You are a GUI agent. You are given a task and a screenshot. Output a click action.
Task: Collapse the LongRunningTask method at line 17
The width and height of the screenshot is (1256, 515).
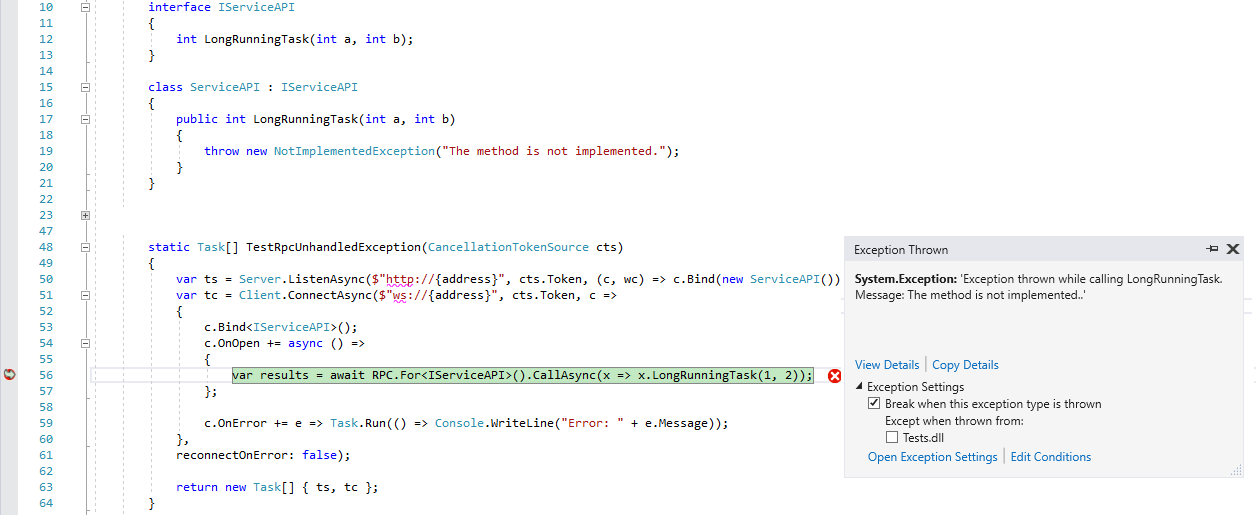pos(85,119)
